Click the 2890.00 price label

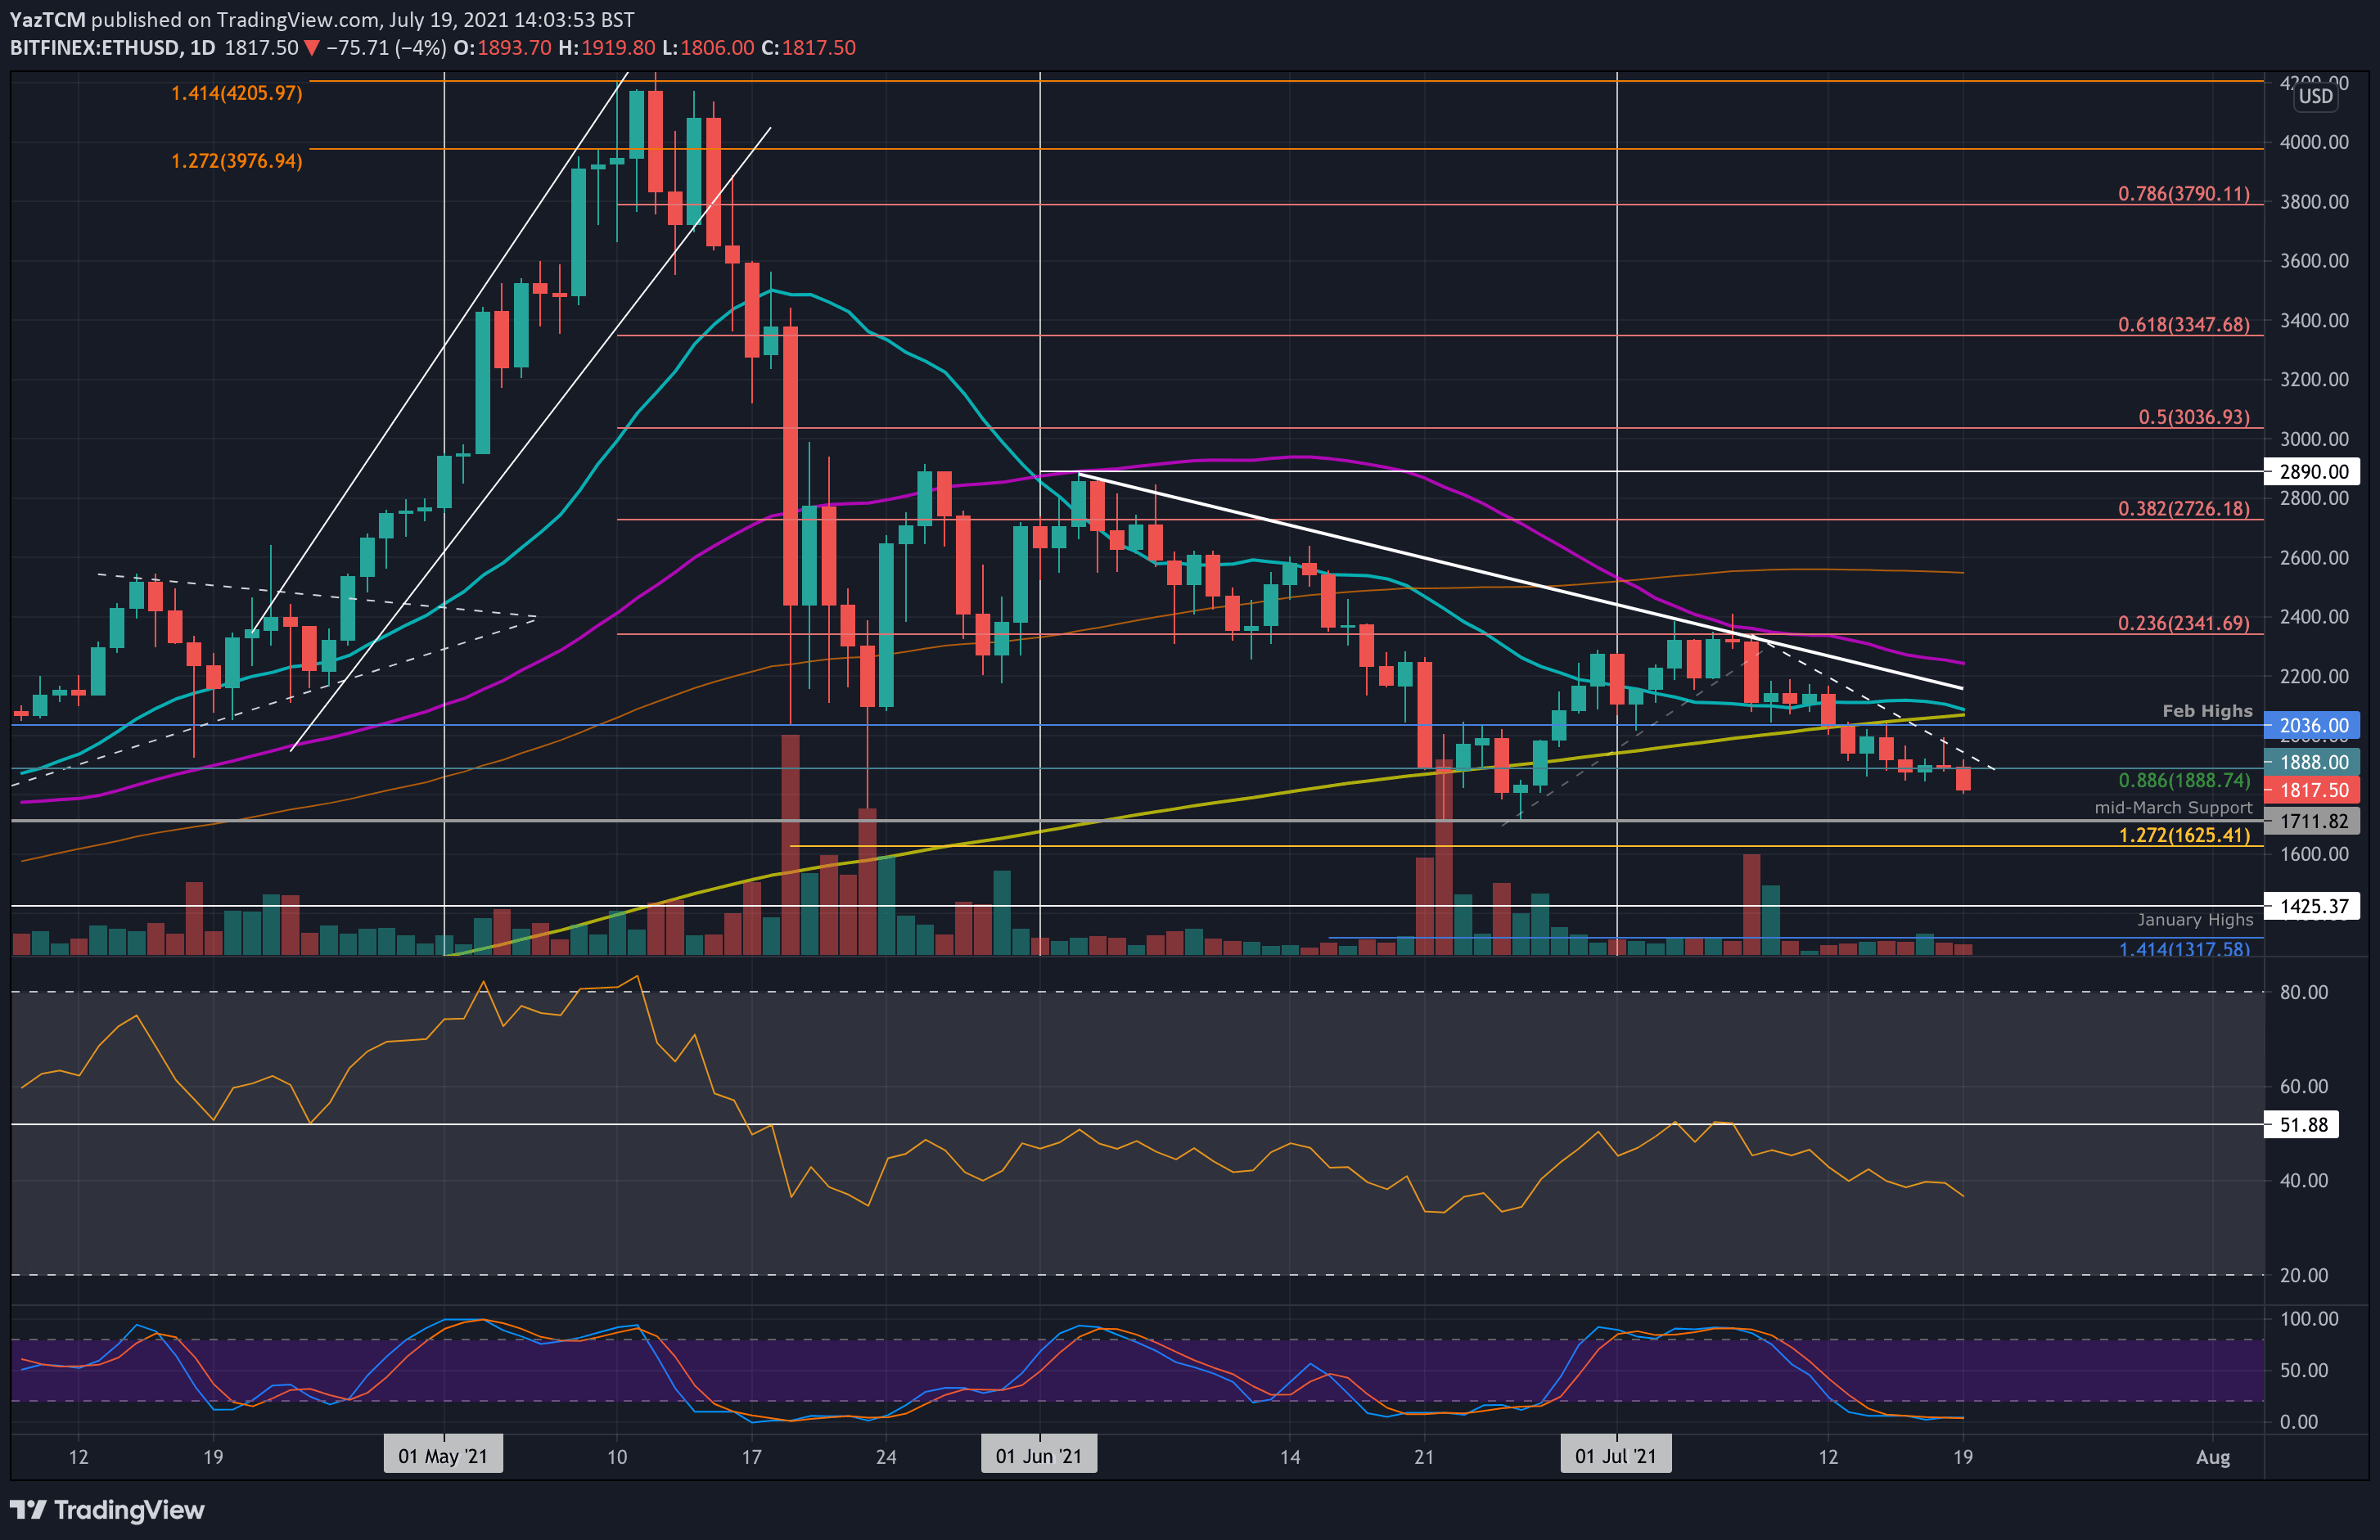point(2312,471)
